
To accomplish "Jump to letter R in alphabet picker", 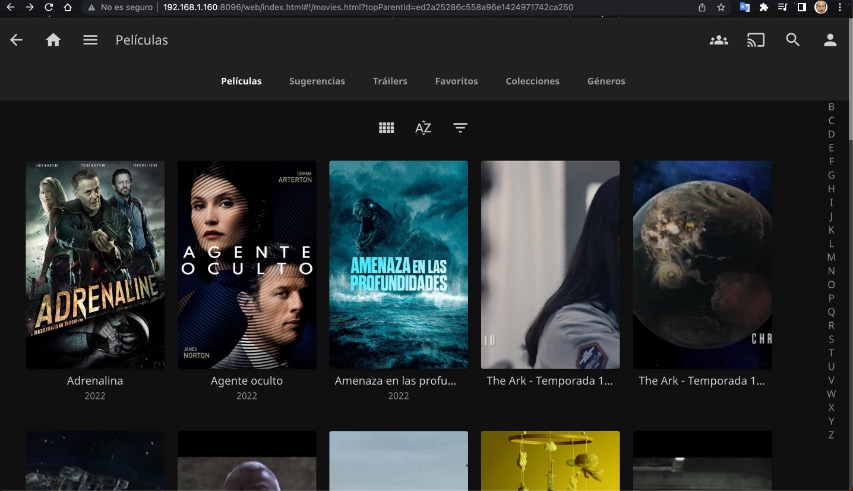I will [x=831, y=325].
